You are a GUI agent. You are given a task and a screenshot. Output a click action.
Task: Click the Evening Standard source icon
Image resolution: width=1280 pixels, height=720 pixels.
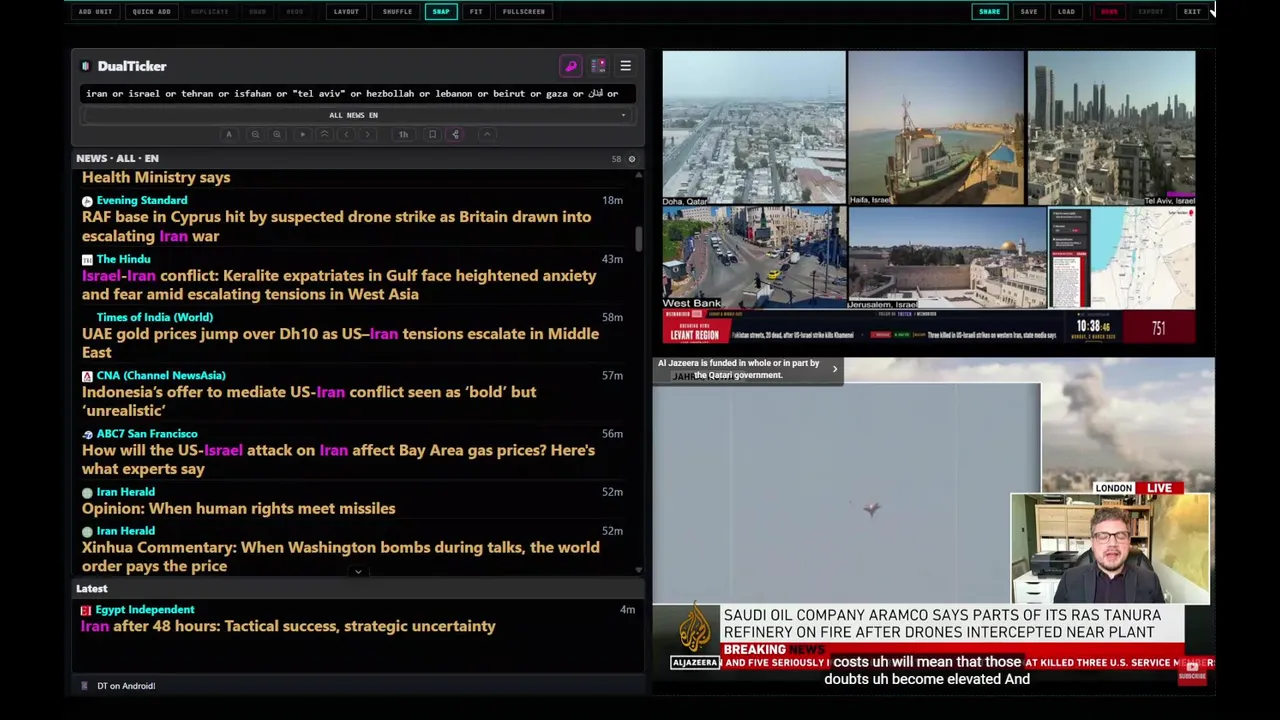[87, 201]
